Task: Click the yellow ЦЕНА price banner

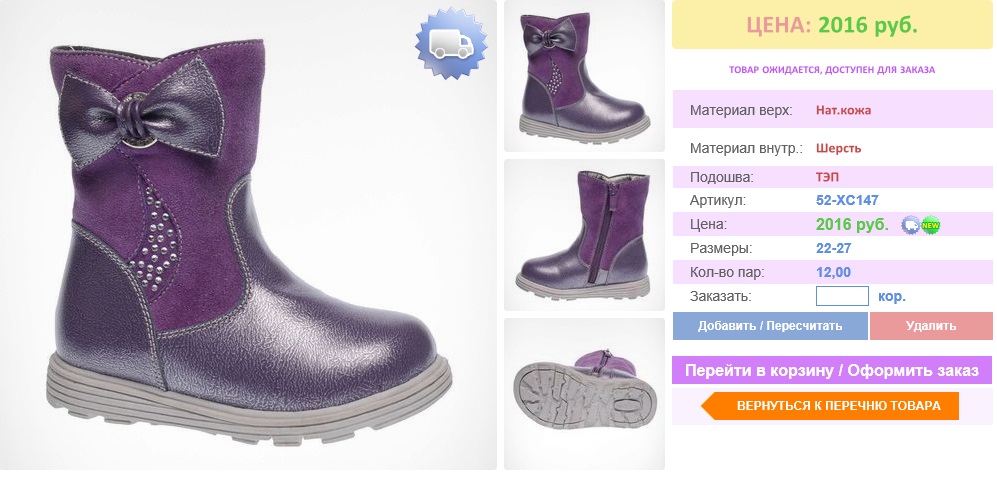Action: coord(832,25)
